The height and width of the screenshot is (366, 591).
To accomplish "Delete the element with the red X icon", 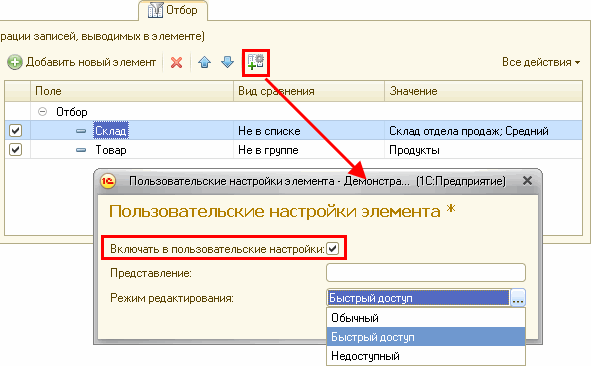I will [x=176, y=62].
